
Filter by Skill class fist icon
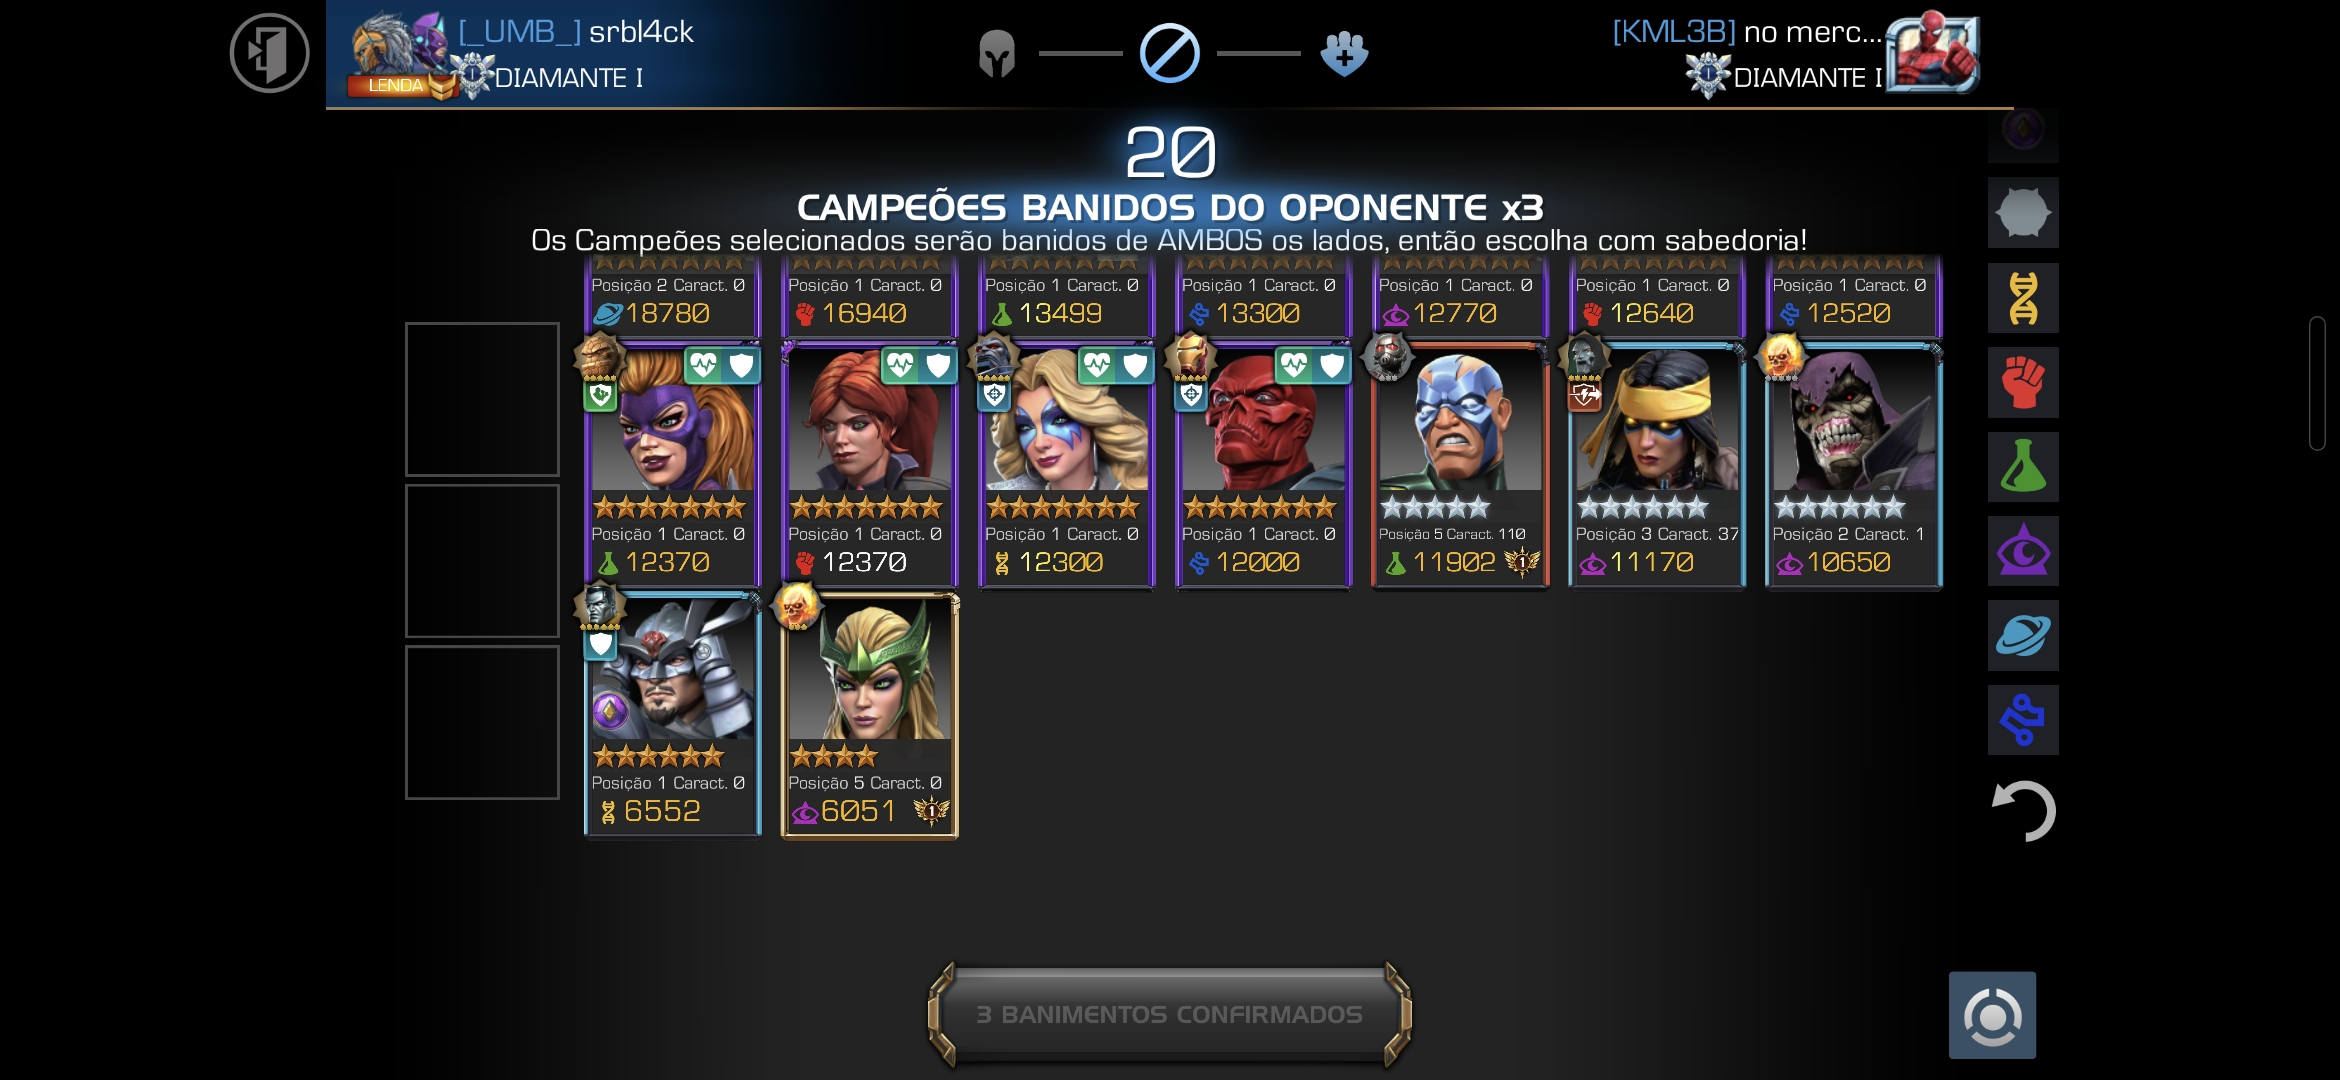tap(2023, 382)
